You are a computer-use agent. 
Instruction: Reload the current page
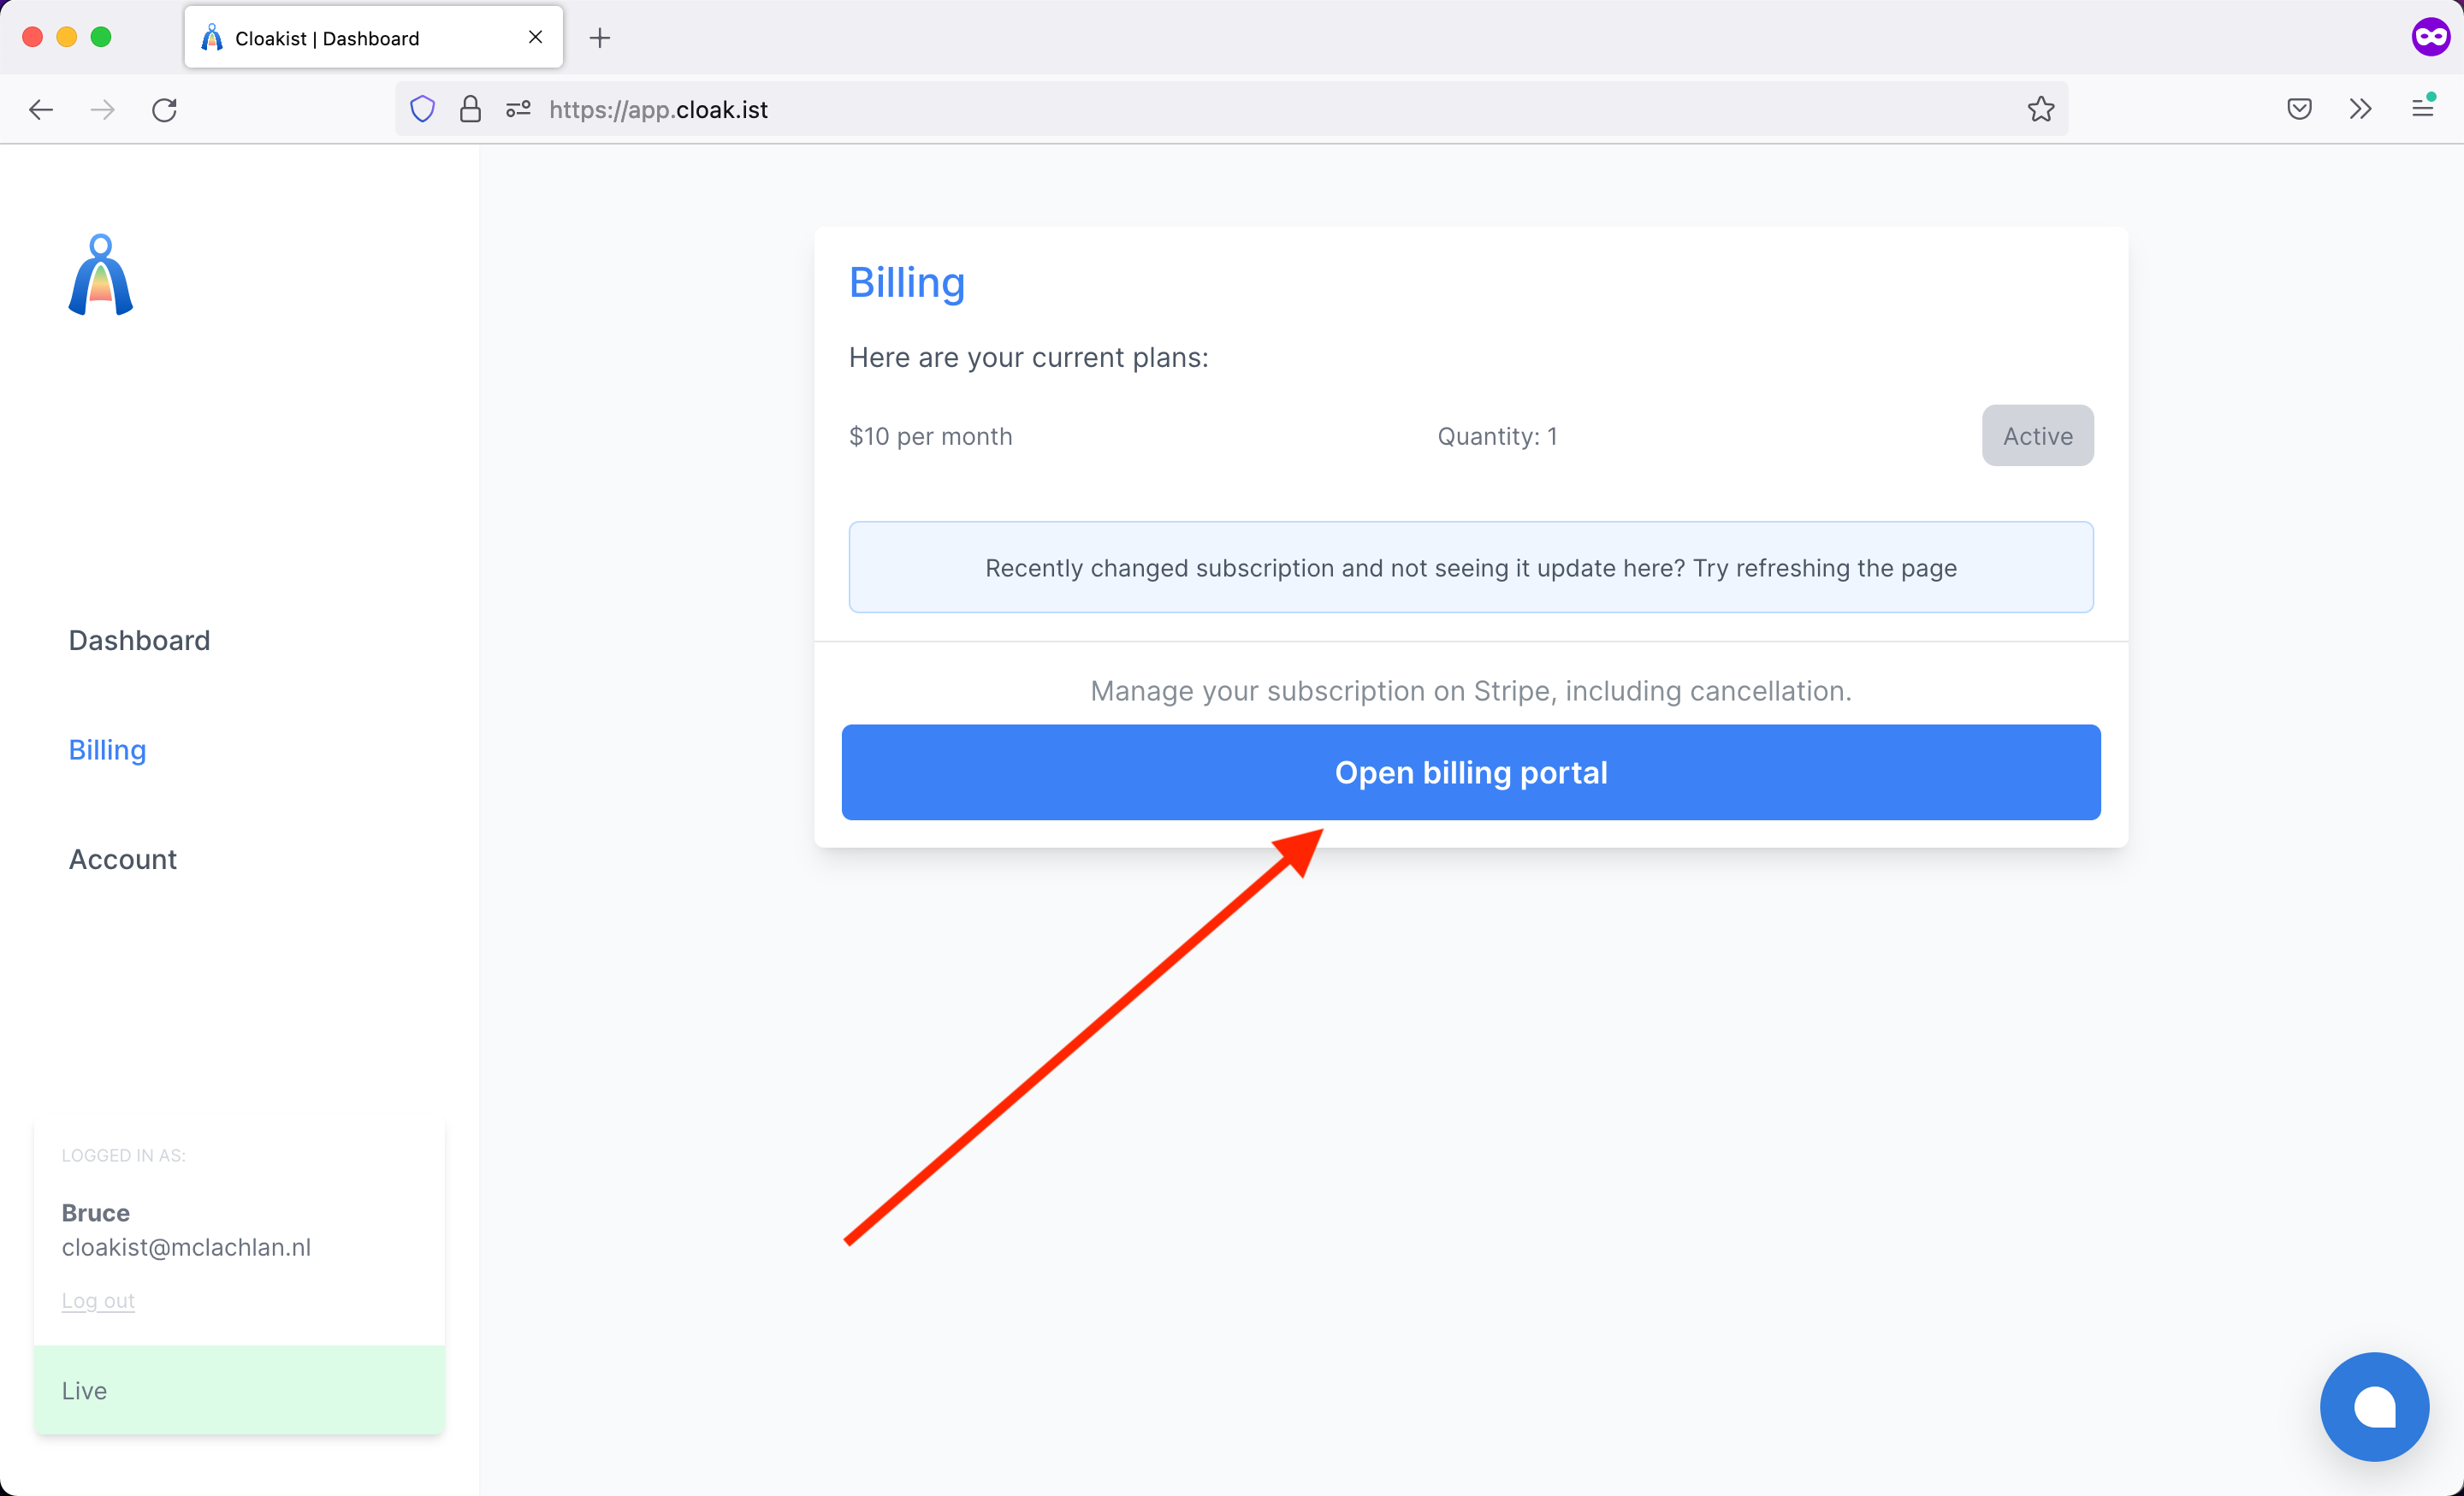tap(165, 109)
